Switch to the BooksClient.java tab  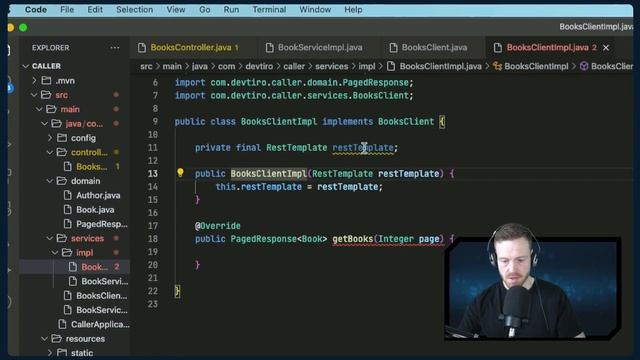coord(434,48)
